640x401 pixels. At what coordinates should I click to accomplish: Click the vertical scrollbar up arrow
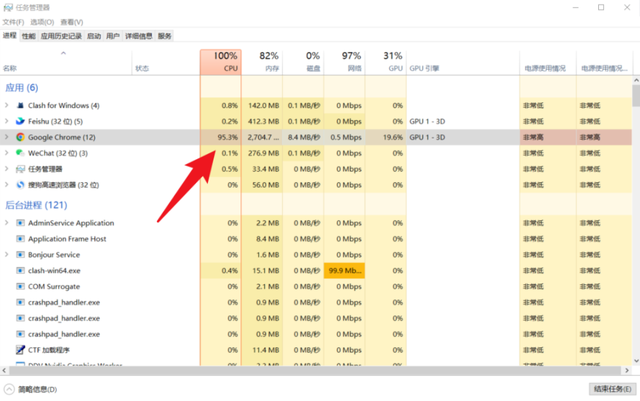[x=636, y=80]
